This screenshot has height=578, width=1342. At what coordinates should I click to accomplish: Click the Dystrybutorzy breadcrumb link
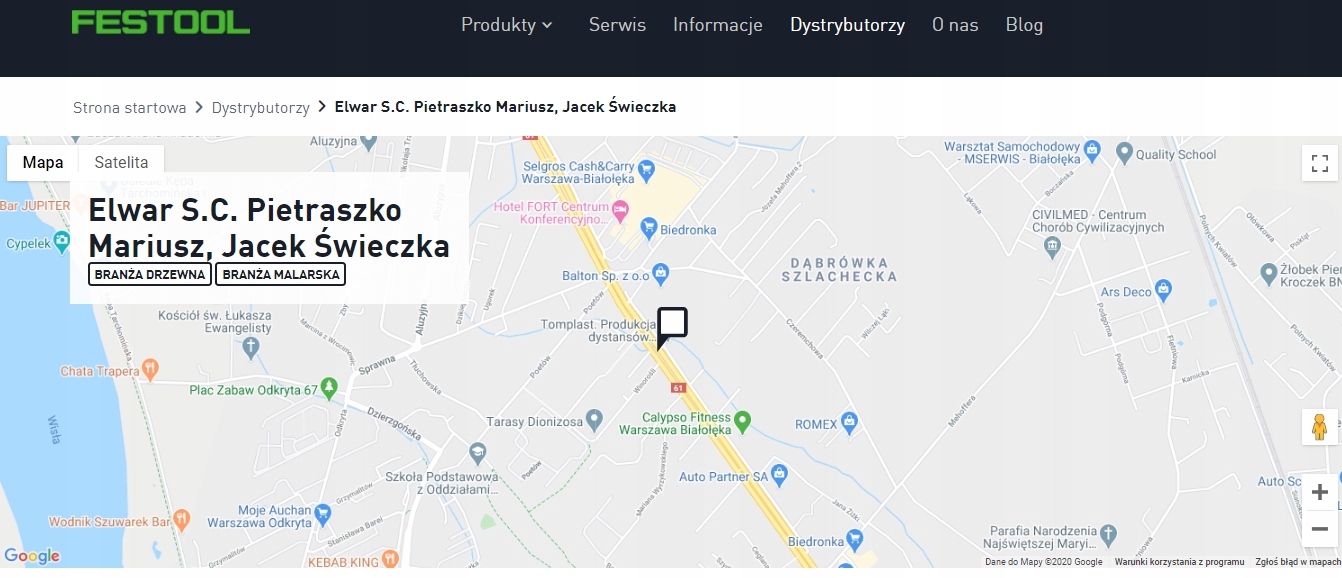click(x=260, y=107)
